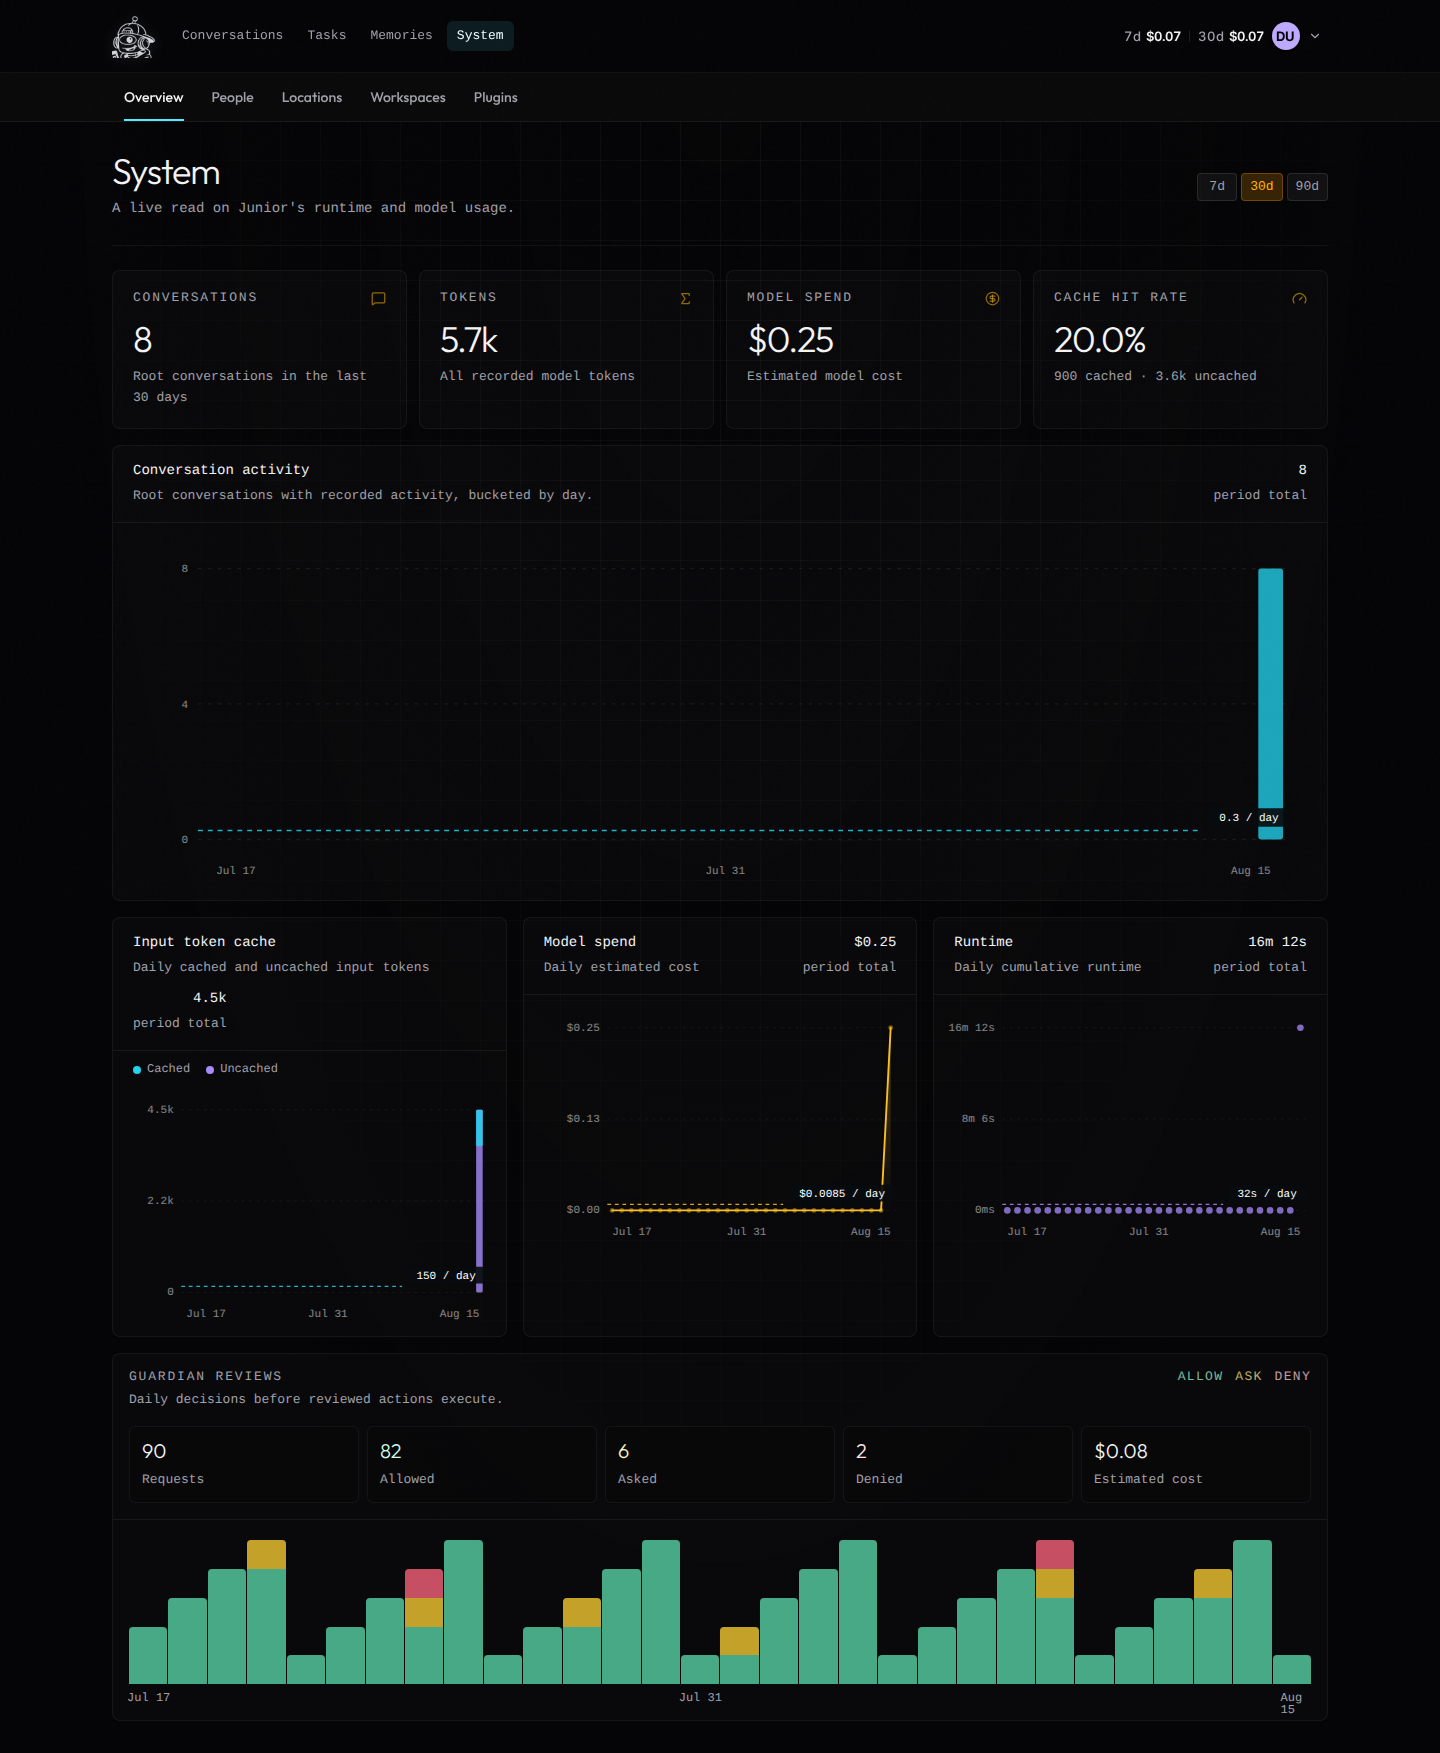The width and height of the screenshot is (1440, 1753).
Task: Select the 7d time range
Action: (x=1217, y=187)
